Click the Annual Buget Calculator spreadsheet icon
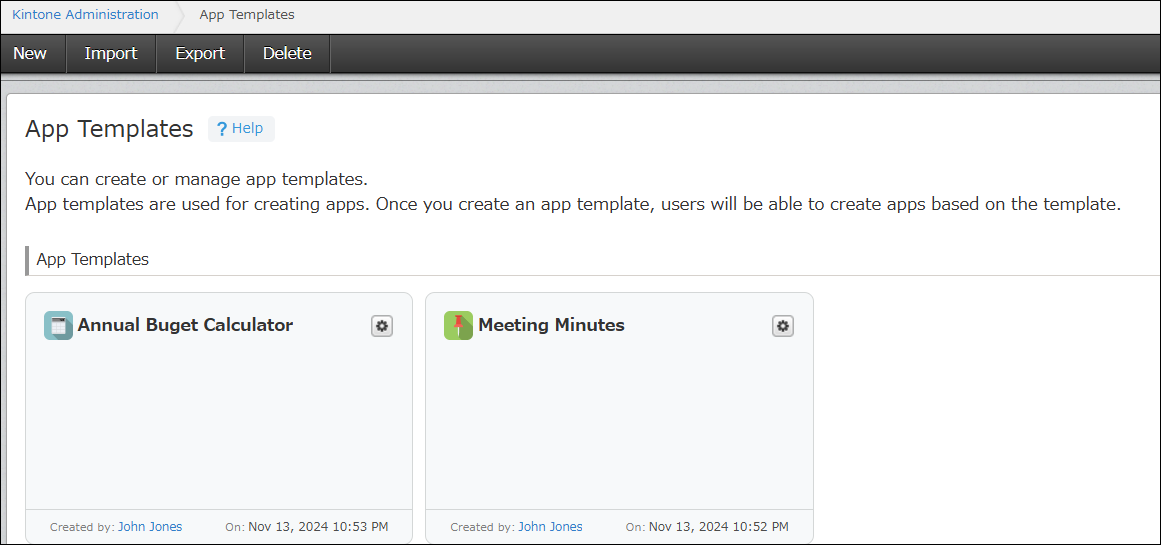The height and width of the screenshot is (545, 1161). (x=58, y=325)
